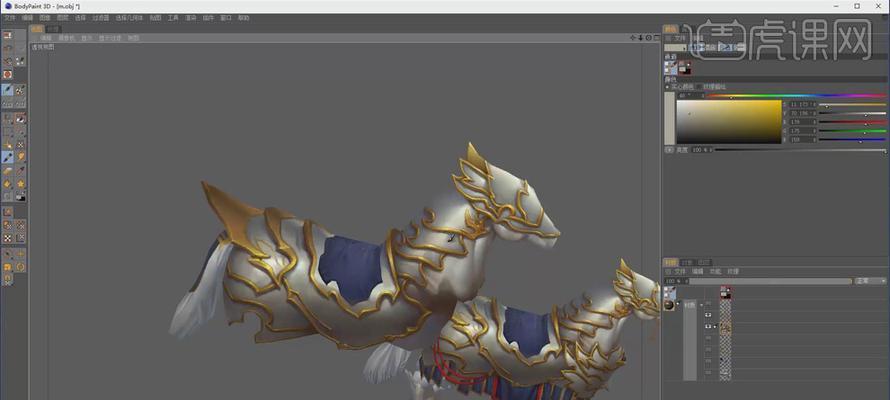Image resolution: width=890 pixels, height=400 pixels.
Task: Click viewport move camera icon at top right
Action: click(x=633, y=37)
